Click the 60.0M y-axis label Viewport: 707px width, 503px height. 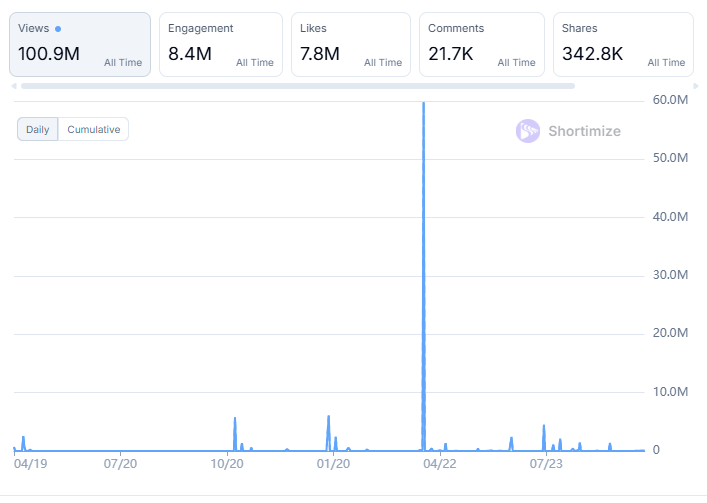pyautogui.click(x=670, y=100)
